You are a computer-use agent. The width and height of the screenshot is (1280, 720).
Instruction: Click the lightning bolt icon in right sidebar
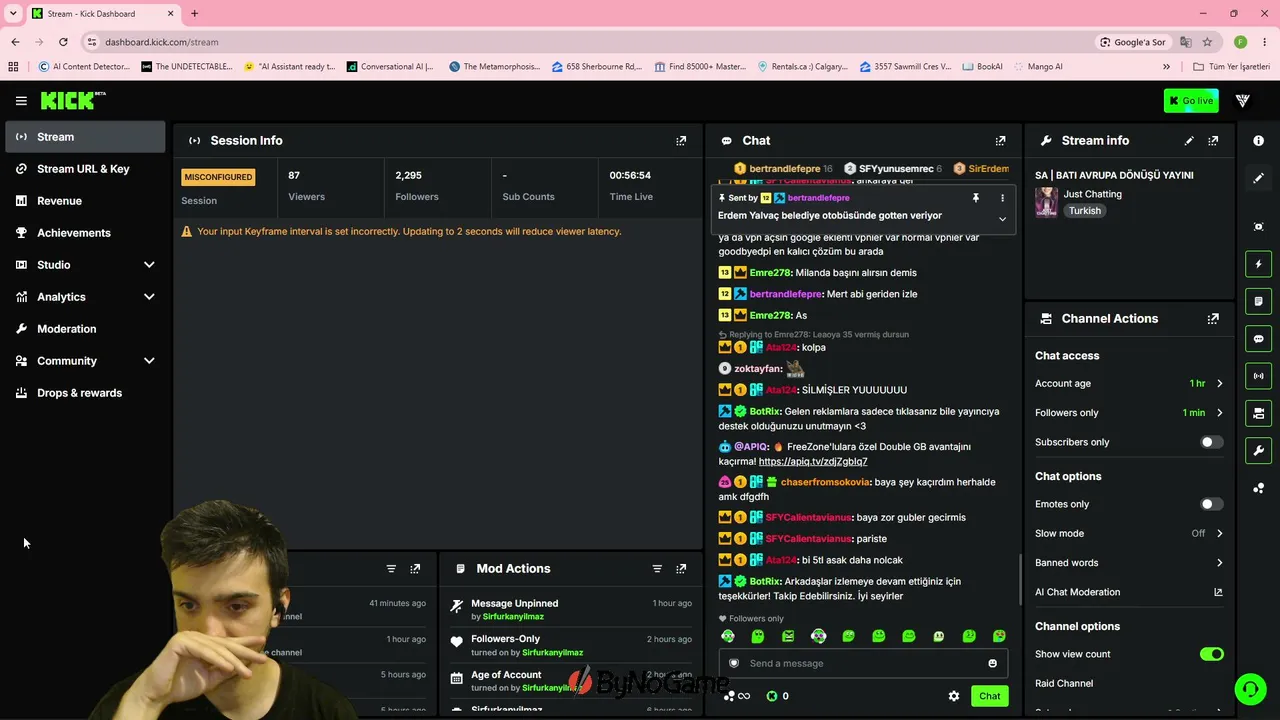click(x=1259, y=264)
